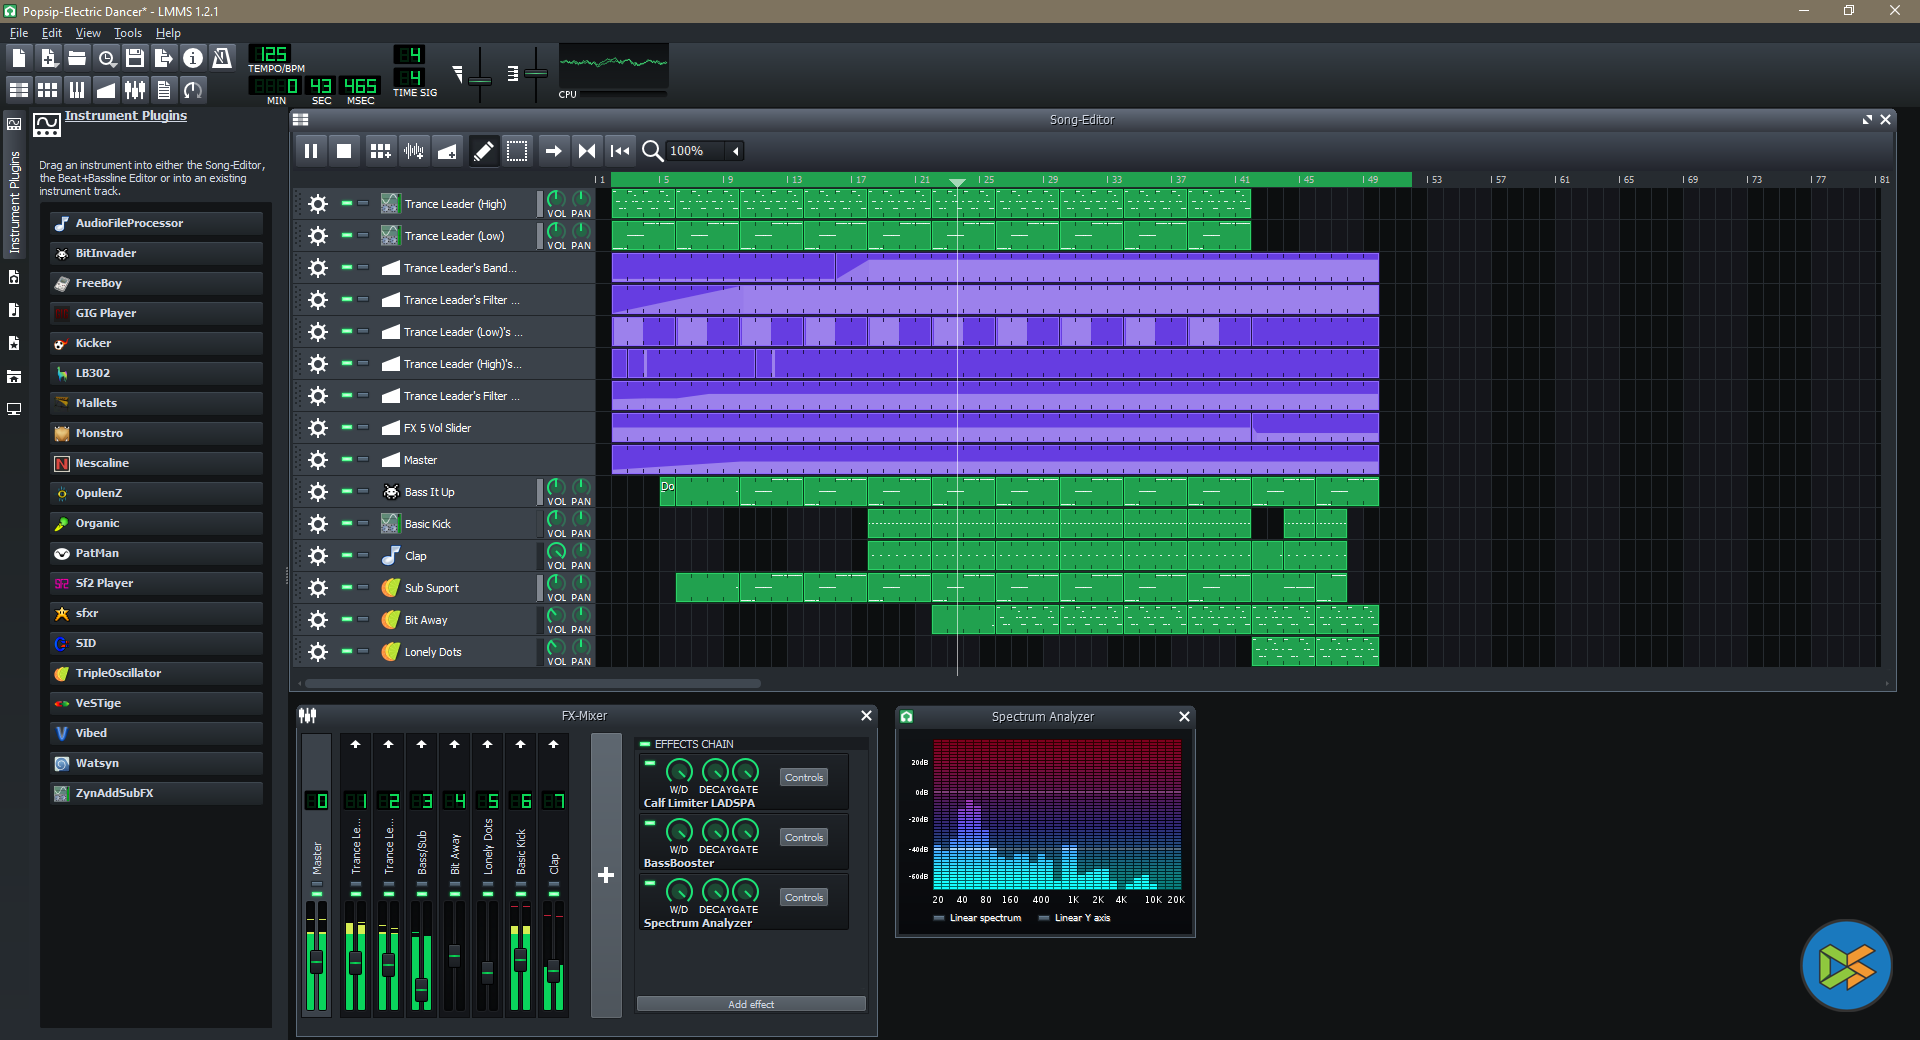Add a beat/bassline track to song
Image resolution: width=1920 pixels, height=1040 pixels.
click(x=380, y=151)
